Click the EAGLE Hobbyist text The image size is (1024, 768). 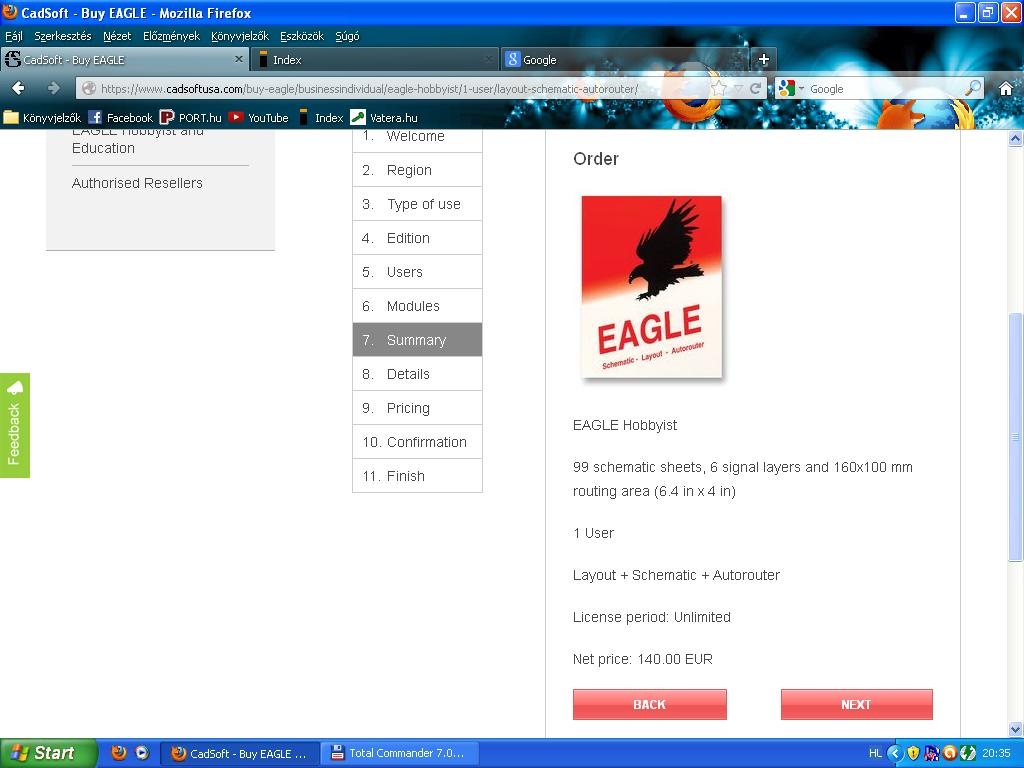[x=625, y=425]
